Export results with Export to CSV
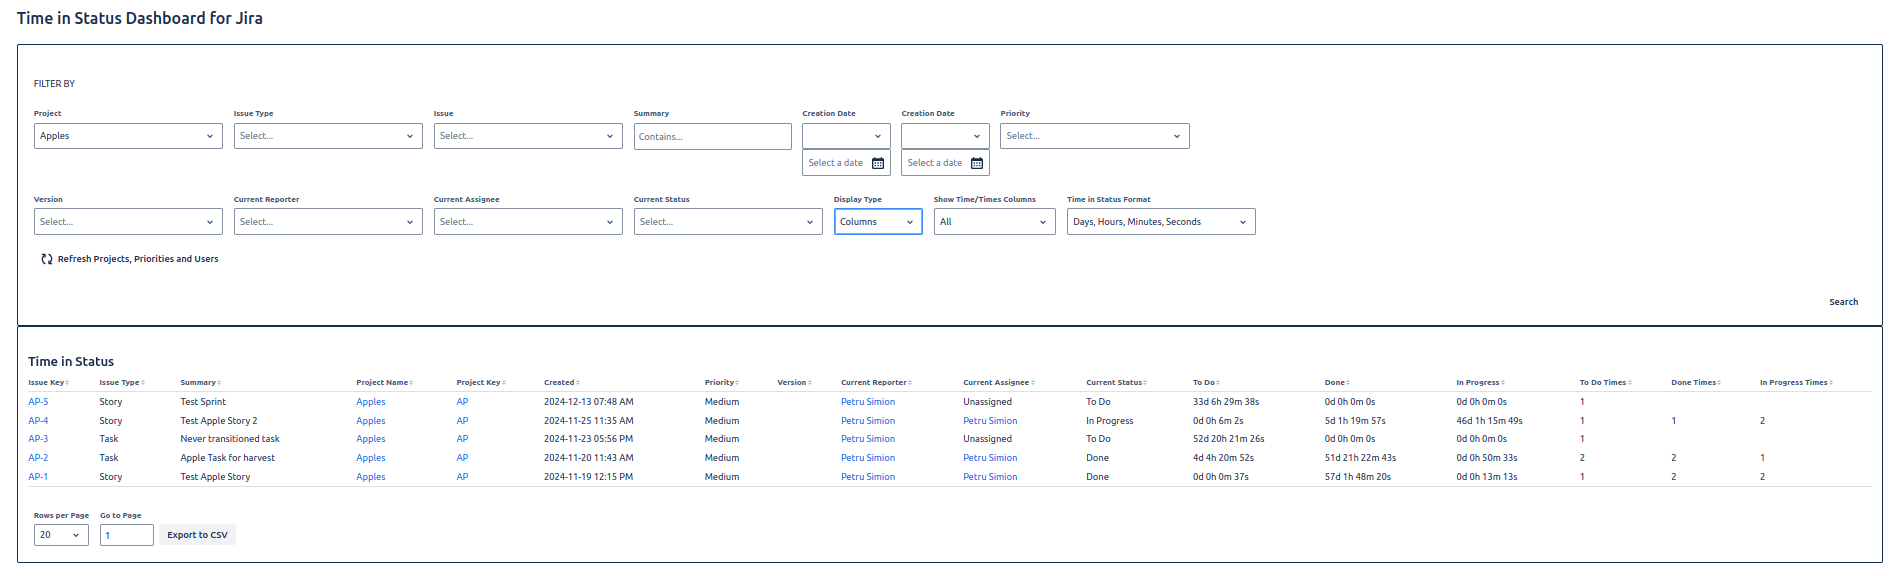 (x=197, y=535)
